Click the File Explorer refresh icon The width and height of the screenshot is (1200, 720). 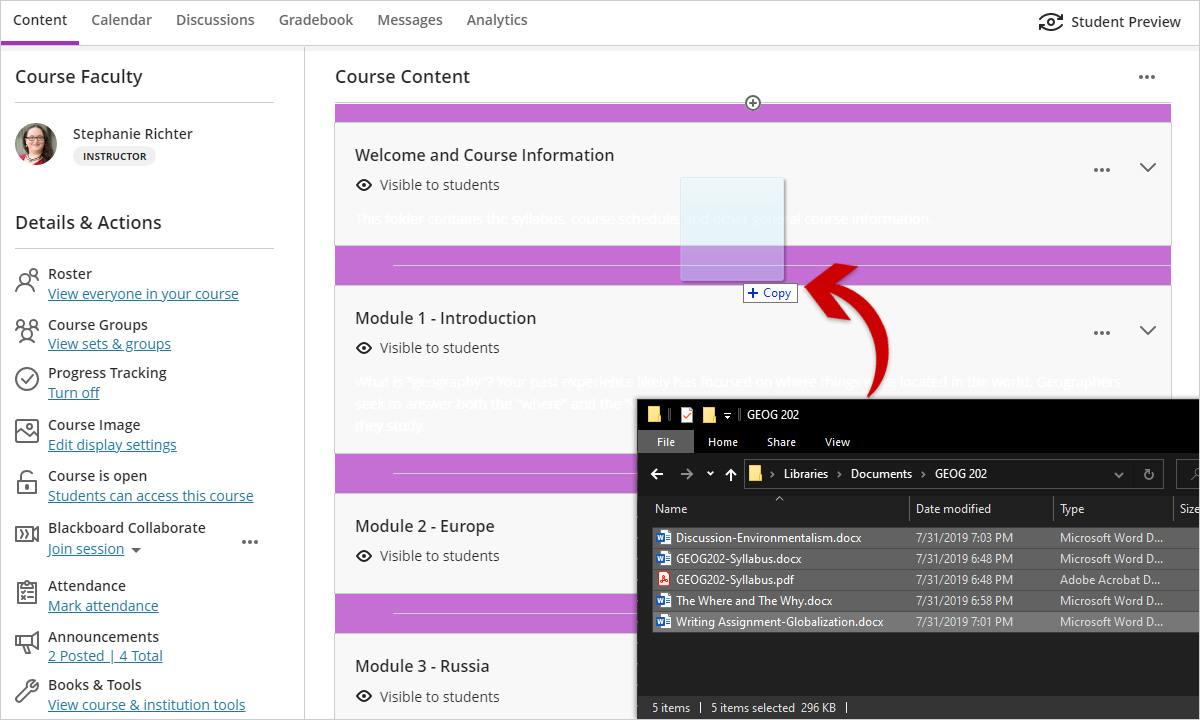click(x=1149, y=474)
